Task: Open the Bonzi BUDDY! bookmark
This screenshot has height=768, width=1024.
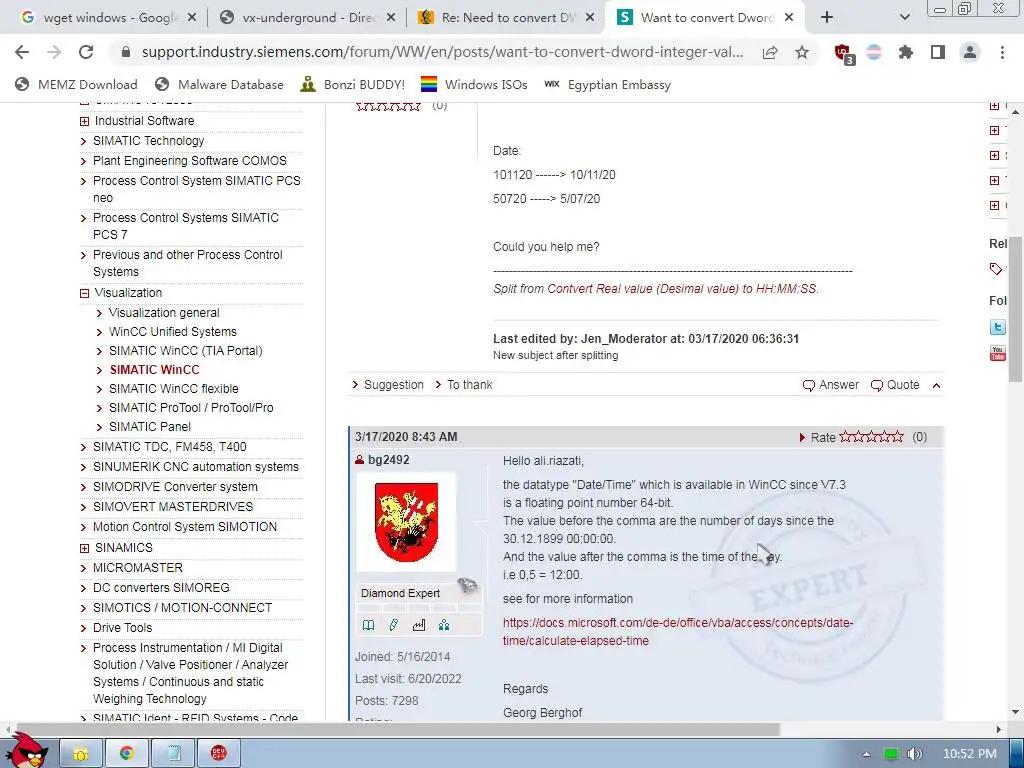Action: 353,84
